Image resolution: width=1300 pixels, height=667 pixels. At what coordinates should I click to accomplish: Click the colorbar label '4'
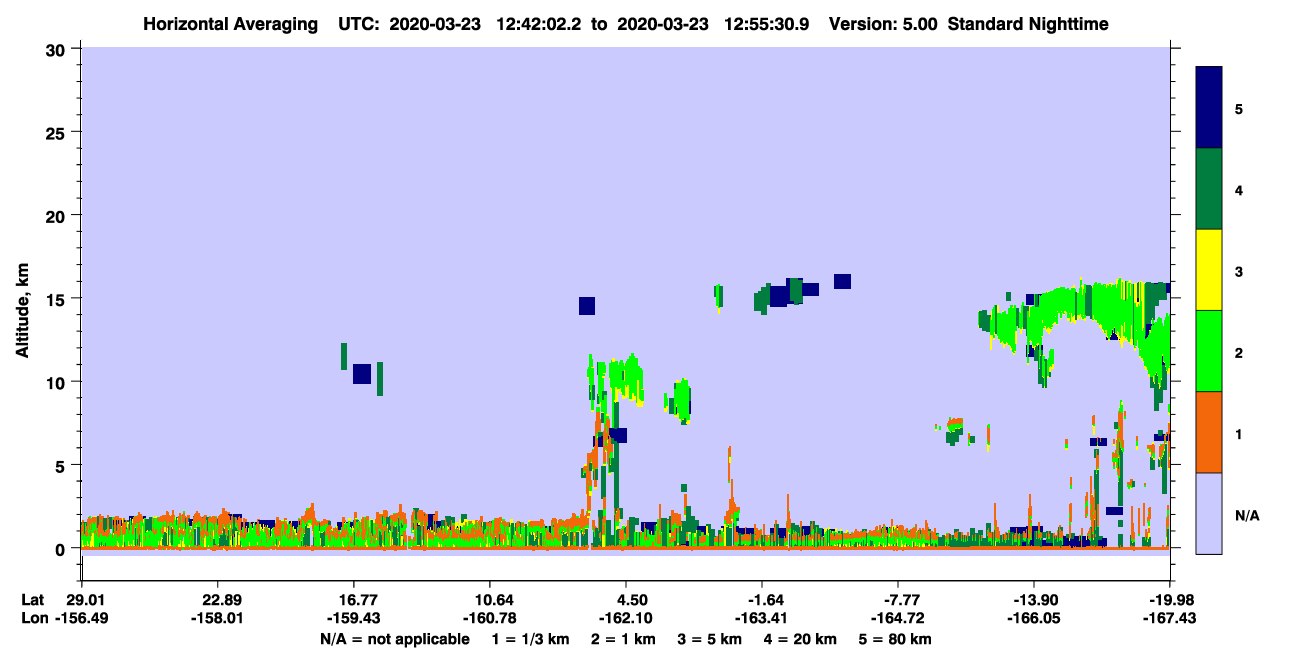1240,190
